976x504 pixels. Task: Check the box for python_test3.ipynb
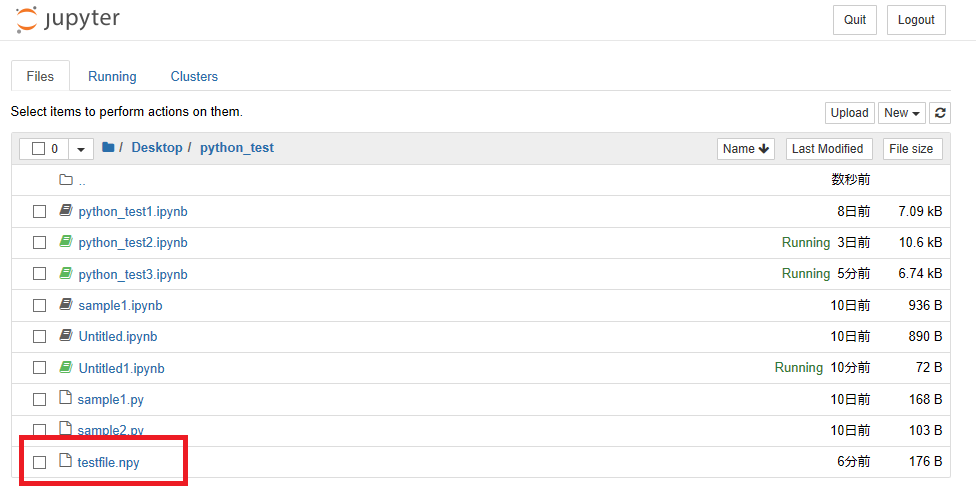(39, 274)
